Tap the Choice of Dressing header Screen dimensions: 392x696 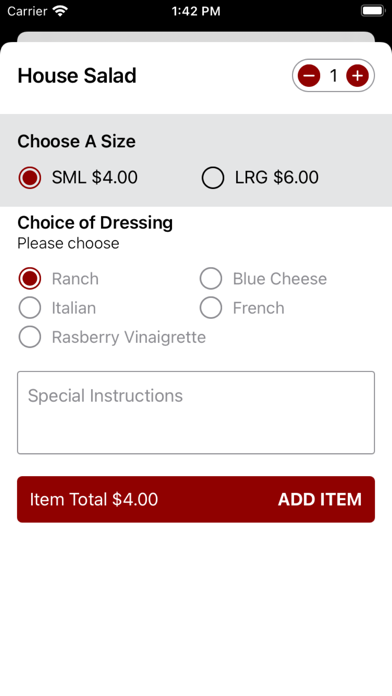pyautogui.click(x=95, y=222)
